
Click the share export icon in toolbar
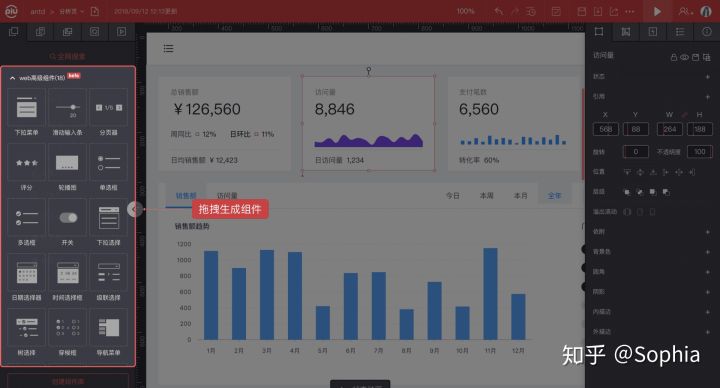(x=614, y=11)
